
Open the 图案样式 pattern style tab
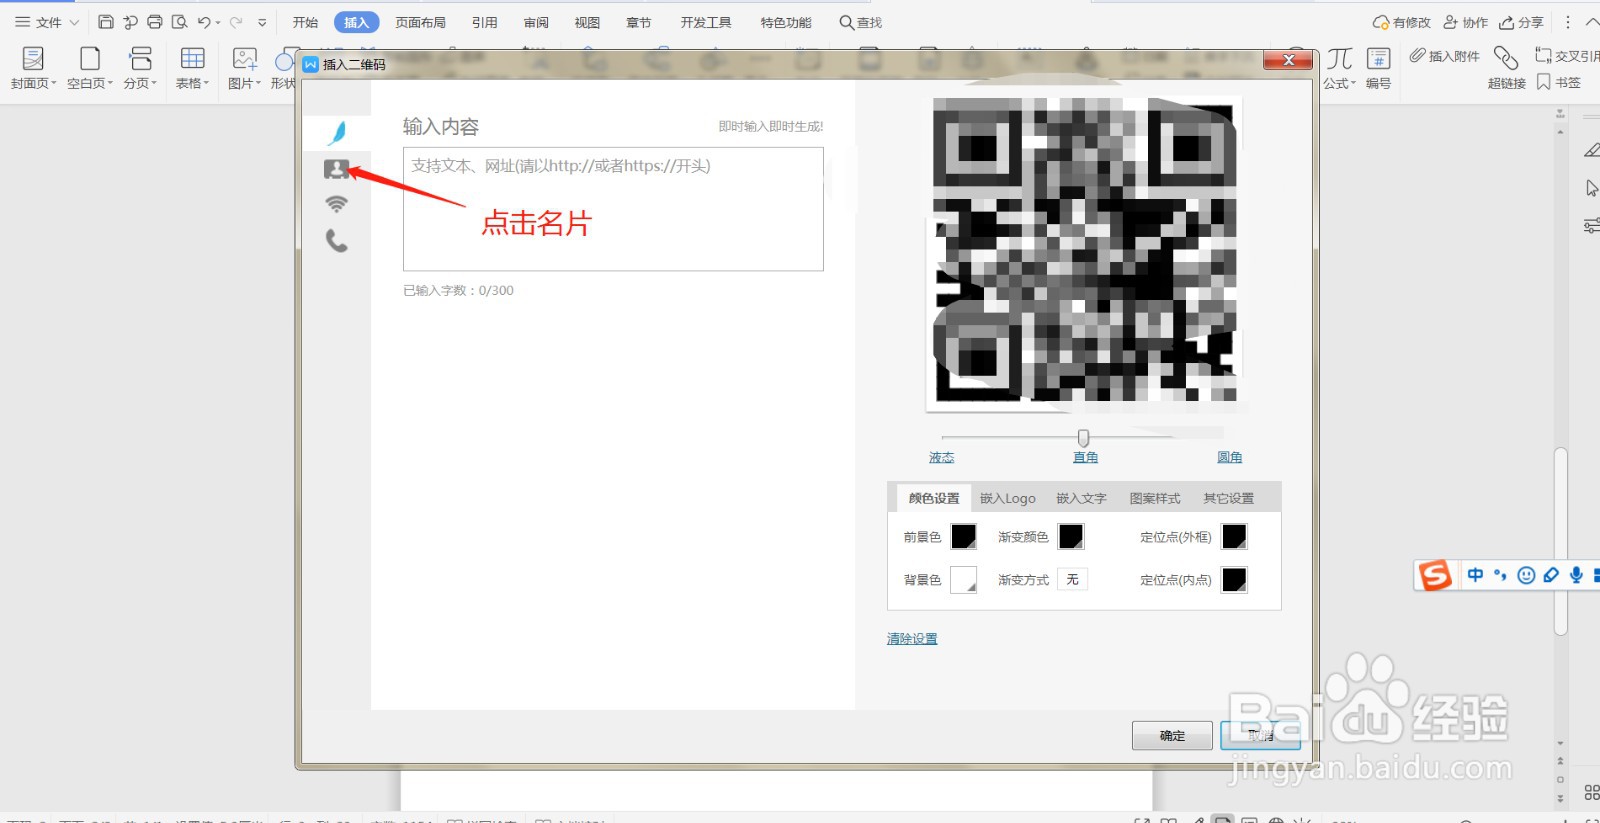(1155, 498)
